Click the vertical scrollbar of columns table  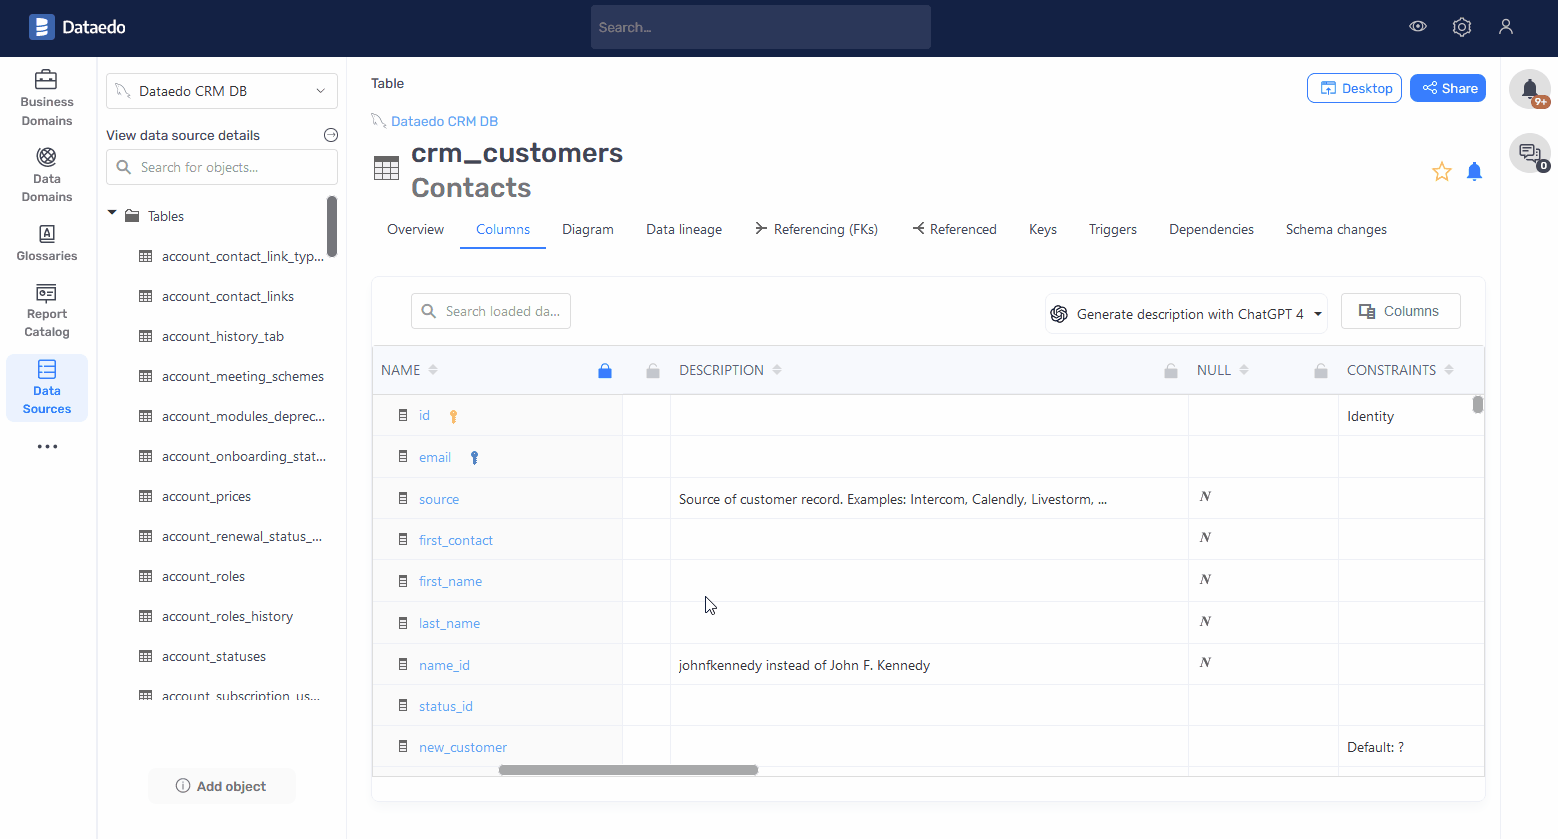coord(1477,404)
